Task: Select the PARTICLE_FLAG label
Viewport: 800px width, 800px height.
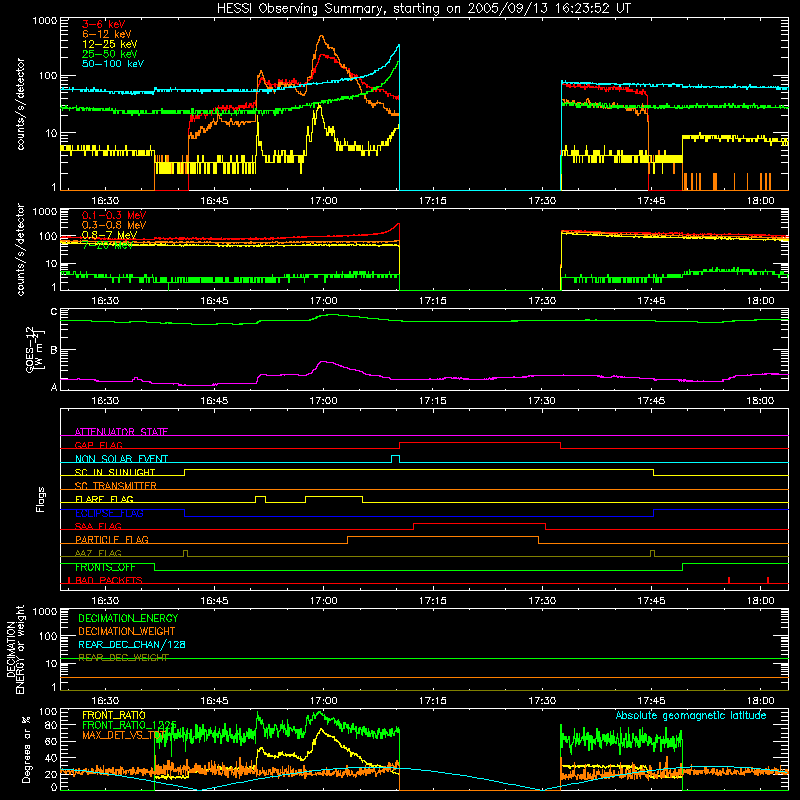Action: tap(112, 539)
